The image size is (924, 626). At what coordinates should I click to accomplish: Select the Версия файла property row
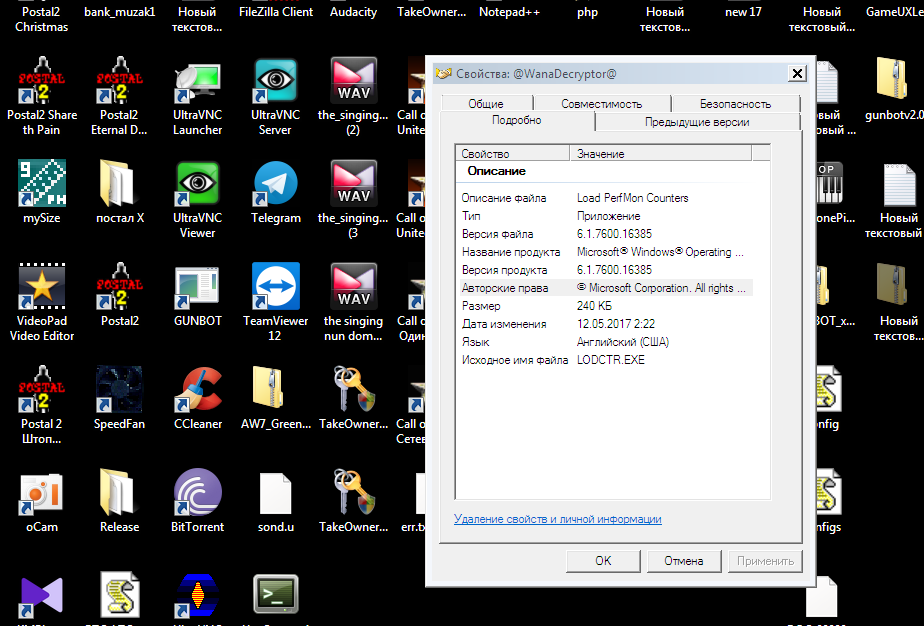click(x=605, y=234)
